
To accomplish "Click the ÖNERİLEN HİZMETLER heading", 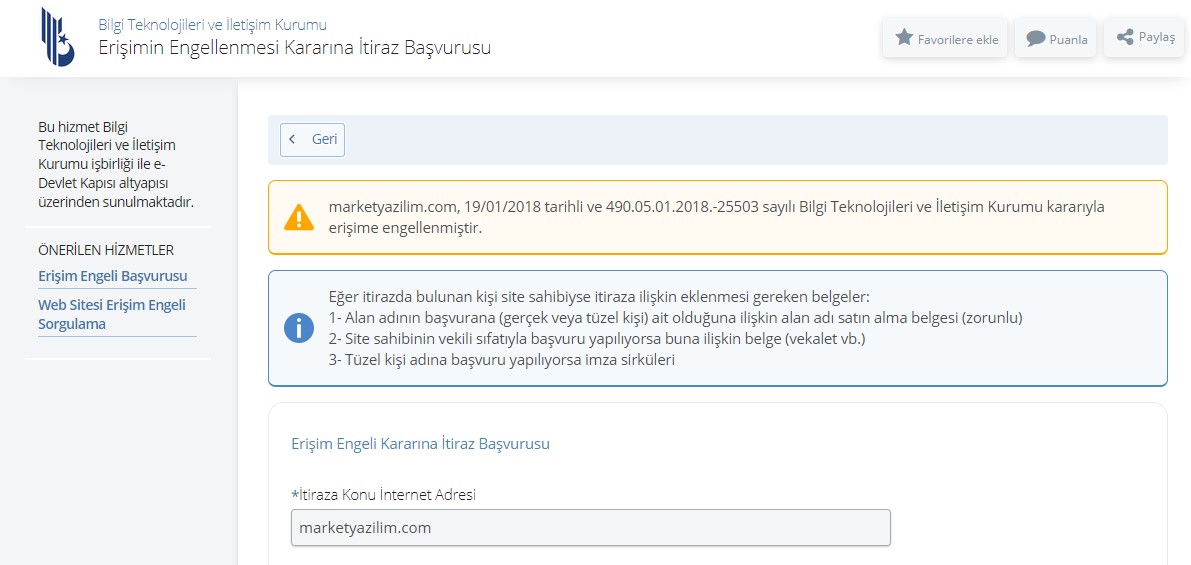I will coord(106,250).
